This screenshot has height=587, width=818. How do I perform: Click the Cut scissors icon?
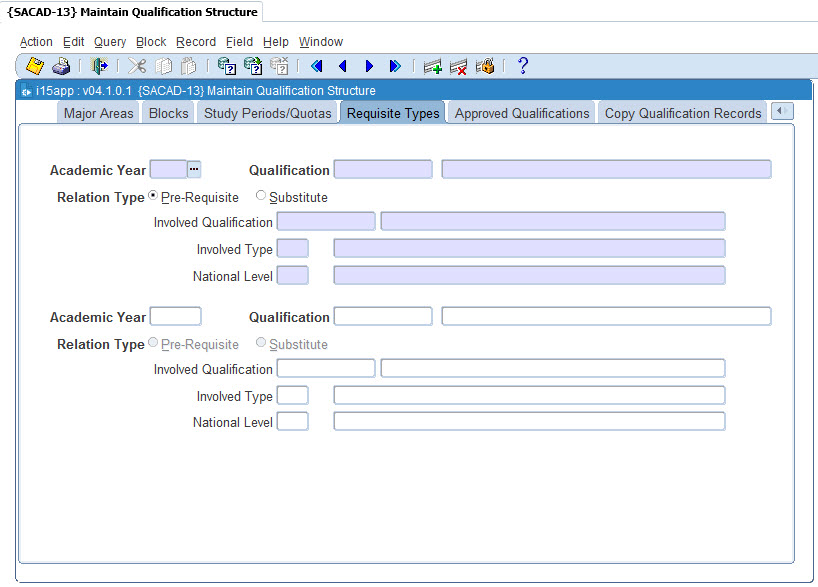coord(137,66)
